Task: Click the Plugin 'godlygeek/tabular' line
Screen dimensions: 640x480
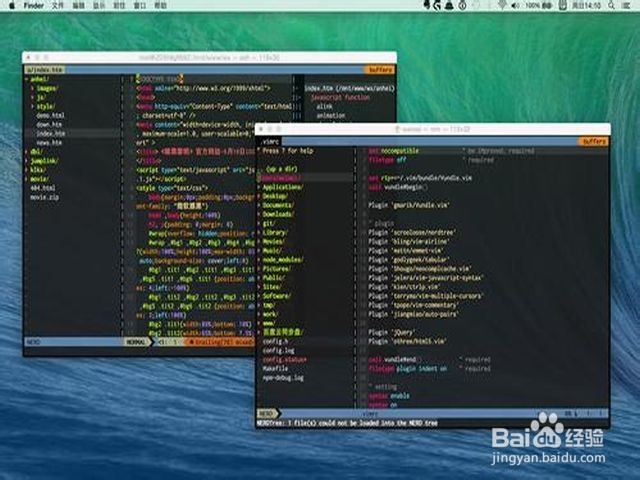Action: pos(409,260)
